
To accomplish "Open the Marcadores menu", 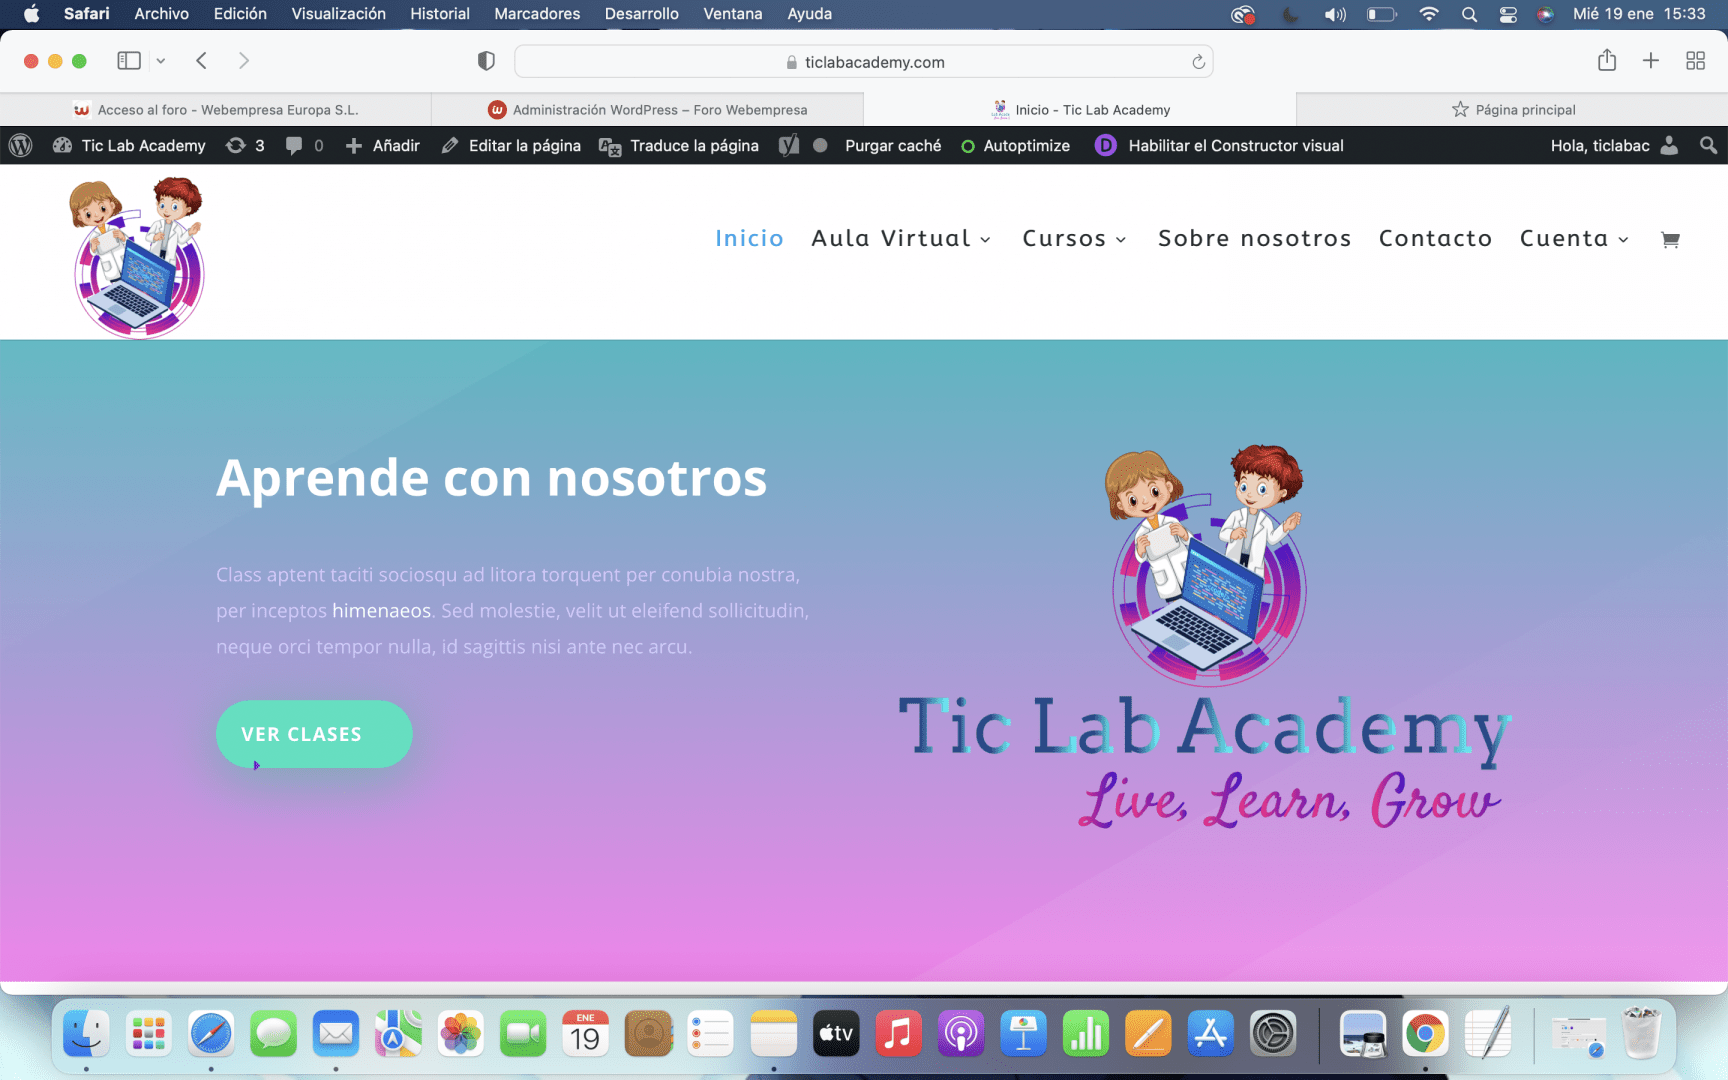I will pos(537,14).
